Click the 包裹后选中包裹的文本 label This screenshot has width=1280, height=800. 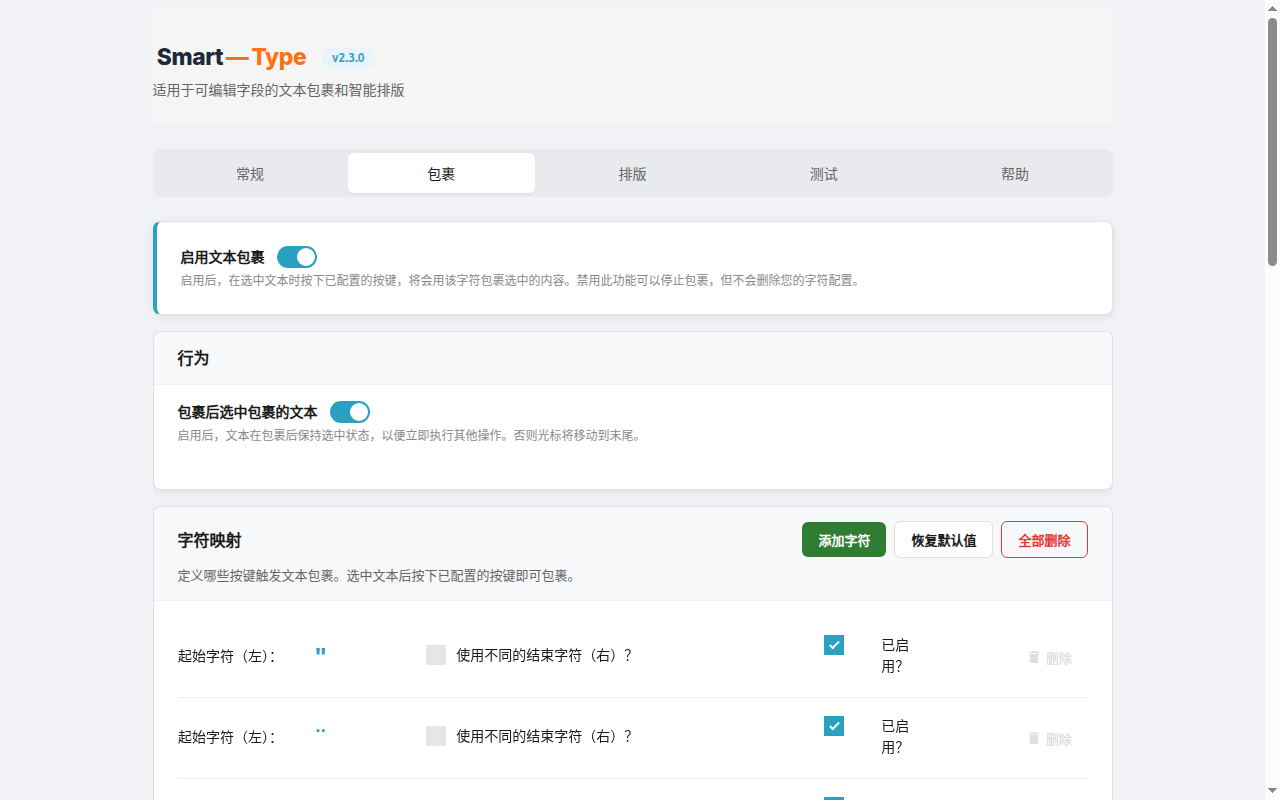click(247, 412)
